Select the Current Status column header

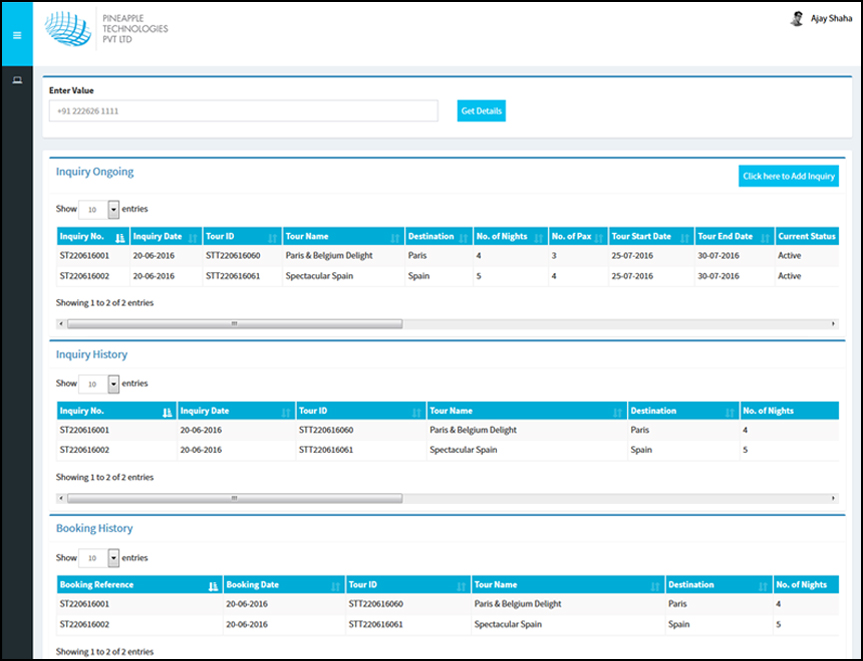point(808,236)
